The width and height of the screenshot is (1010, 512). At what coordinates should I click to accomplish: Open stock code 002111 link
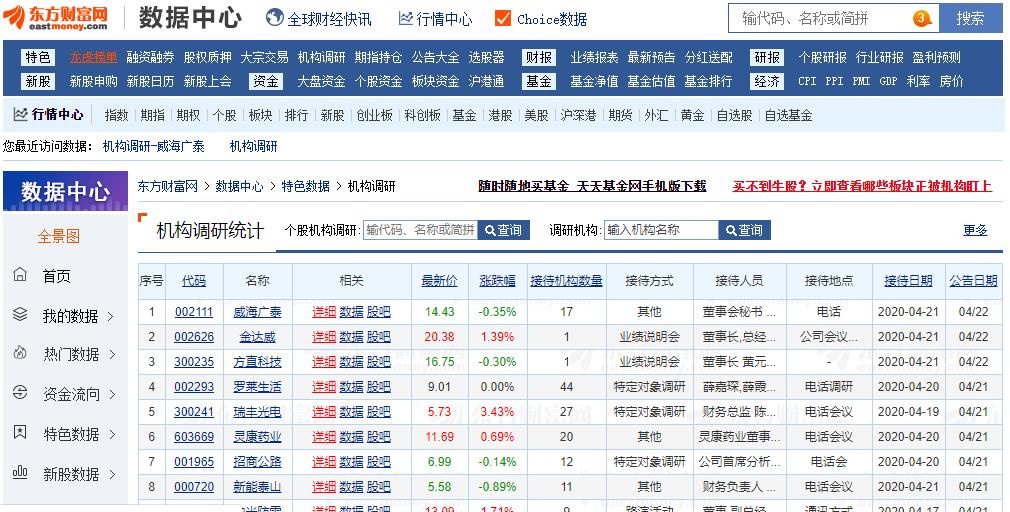coord(194,312)
